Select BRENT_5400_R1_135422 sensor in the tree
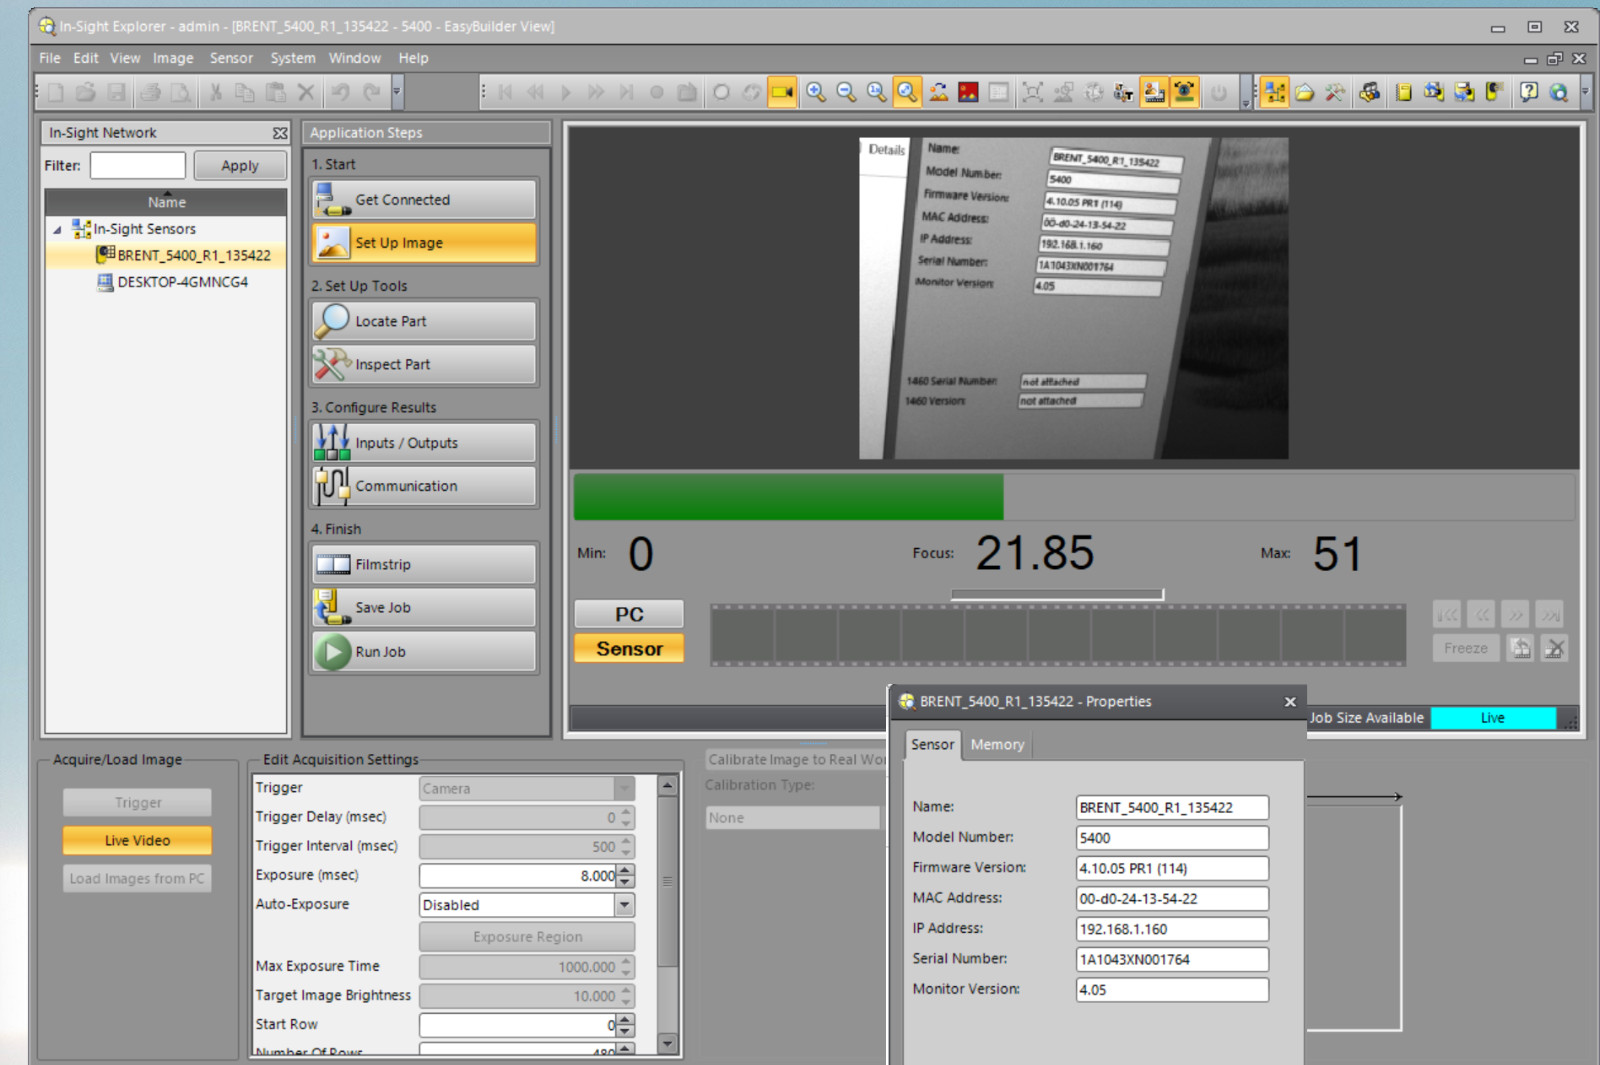 coord(183,255)
